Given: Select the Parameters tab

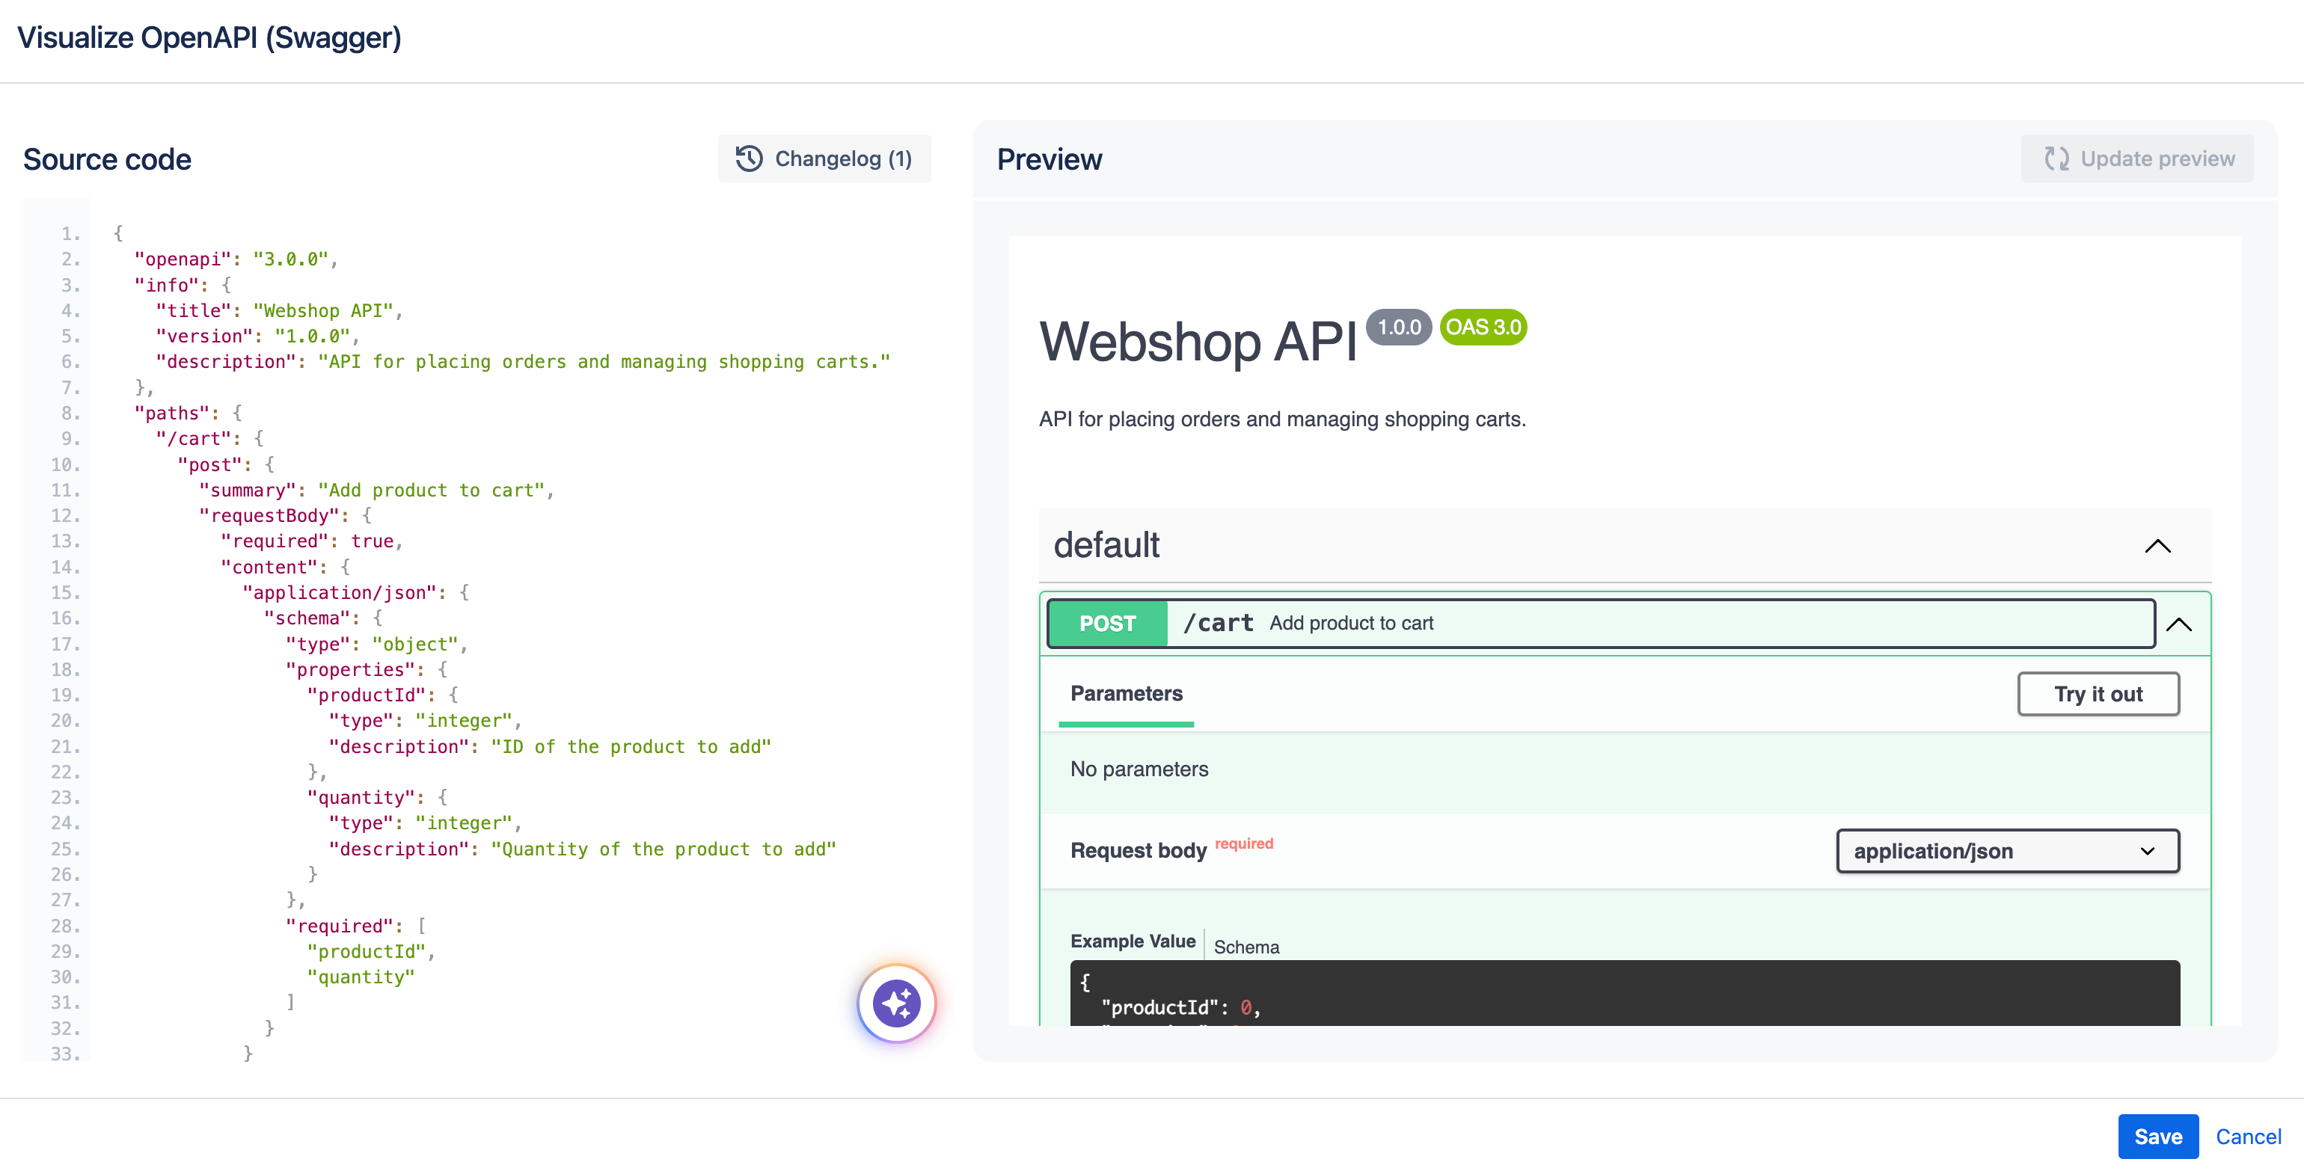Looking at the screenshot, I should 1126,694.
